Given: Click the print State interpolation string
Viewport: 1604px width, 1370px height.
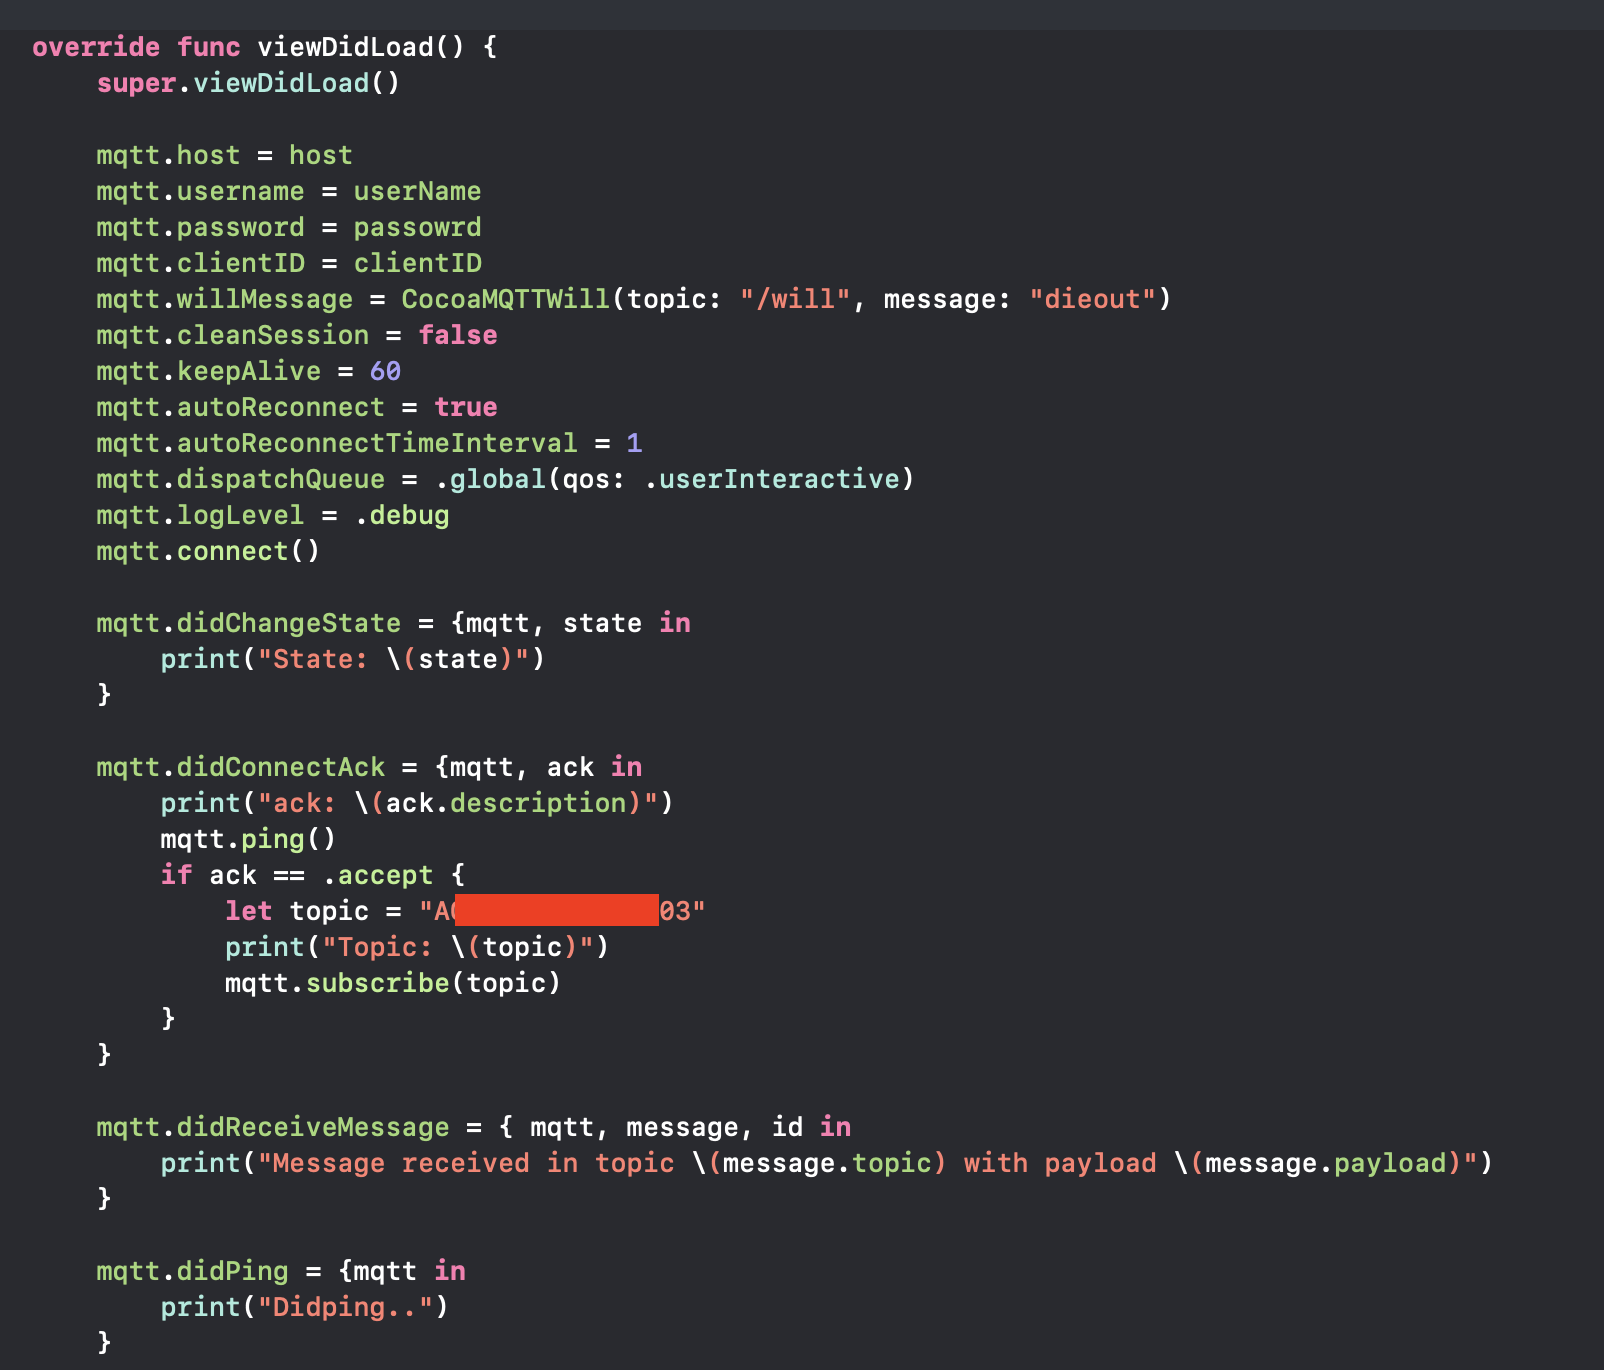Looking at the screenshot, I should (x=400, y=659).
